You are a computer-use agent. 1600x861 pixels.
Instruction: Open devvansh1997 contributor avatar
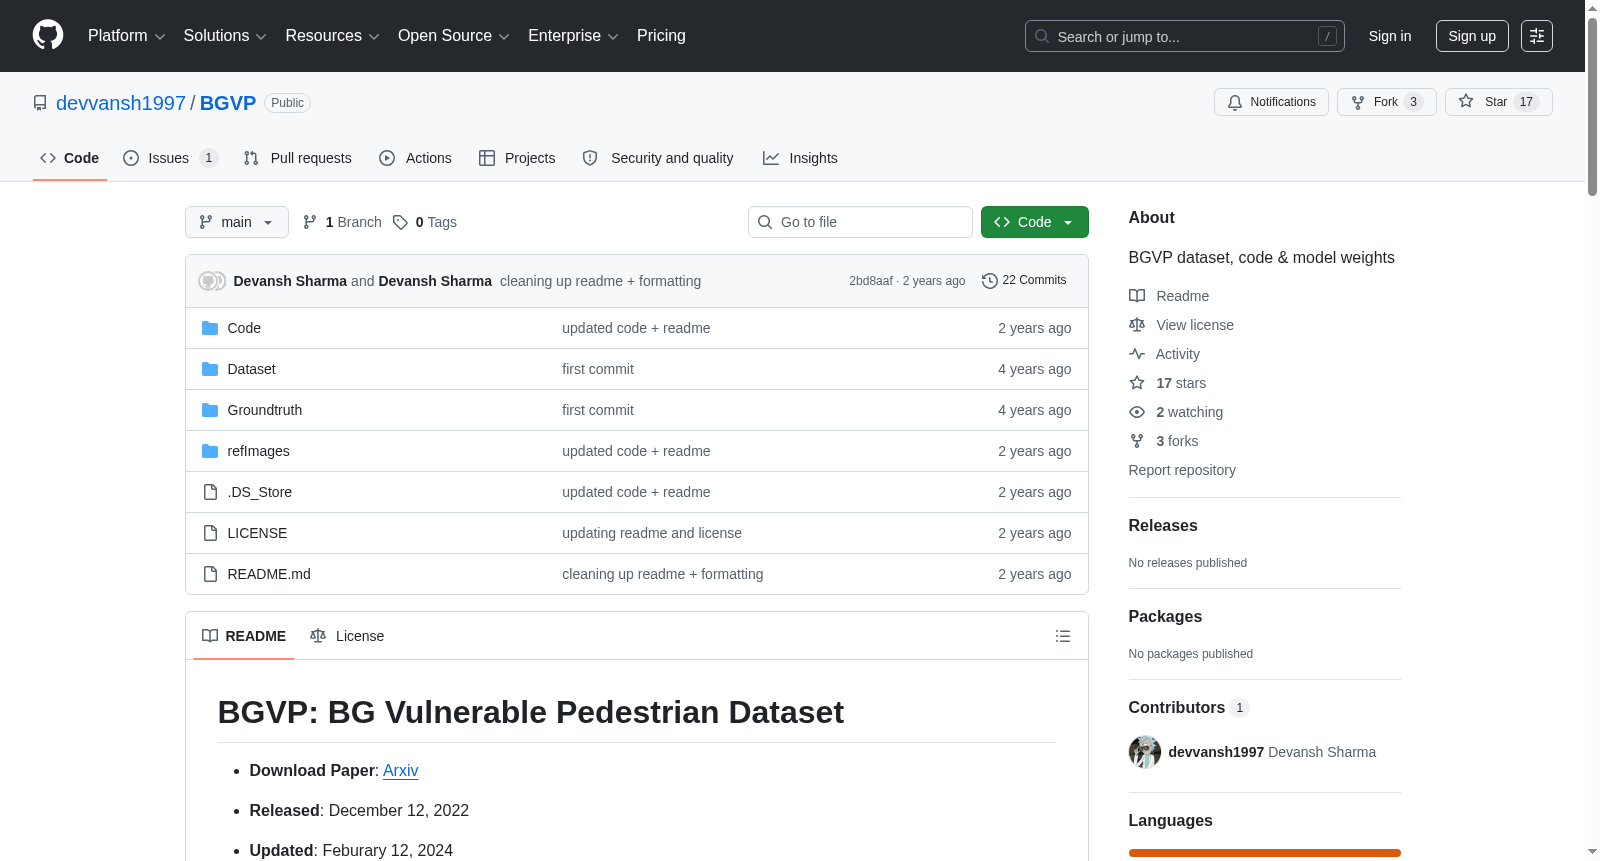pyautogui.click(x=1145, y=752)
